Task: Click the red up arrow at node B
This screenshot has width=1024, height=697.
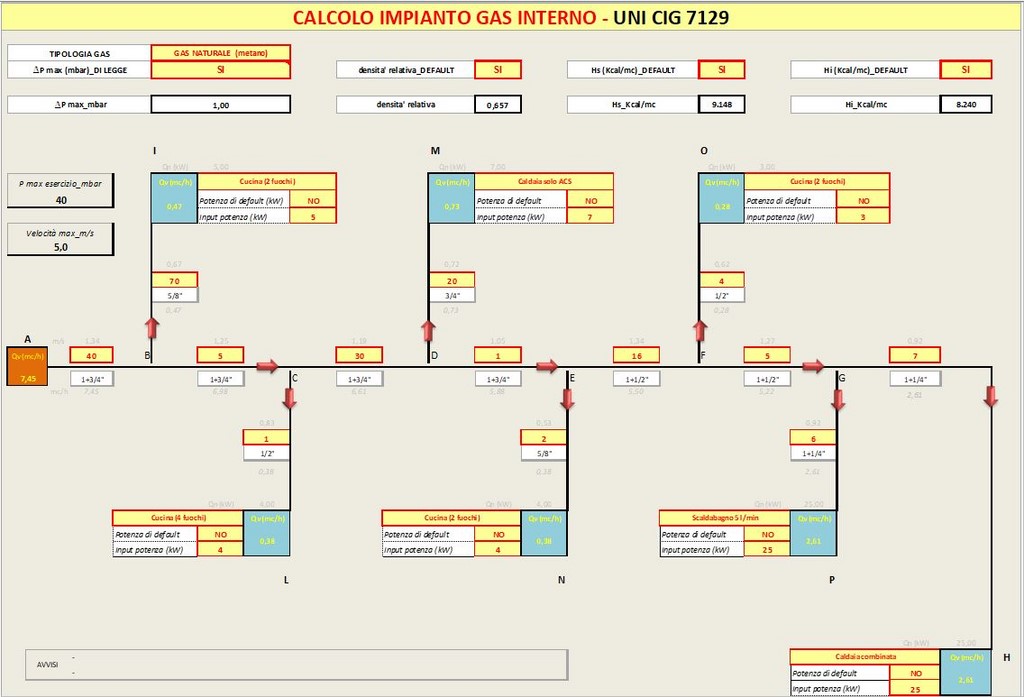Action: pos(151,329)
